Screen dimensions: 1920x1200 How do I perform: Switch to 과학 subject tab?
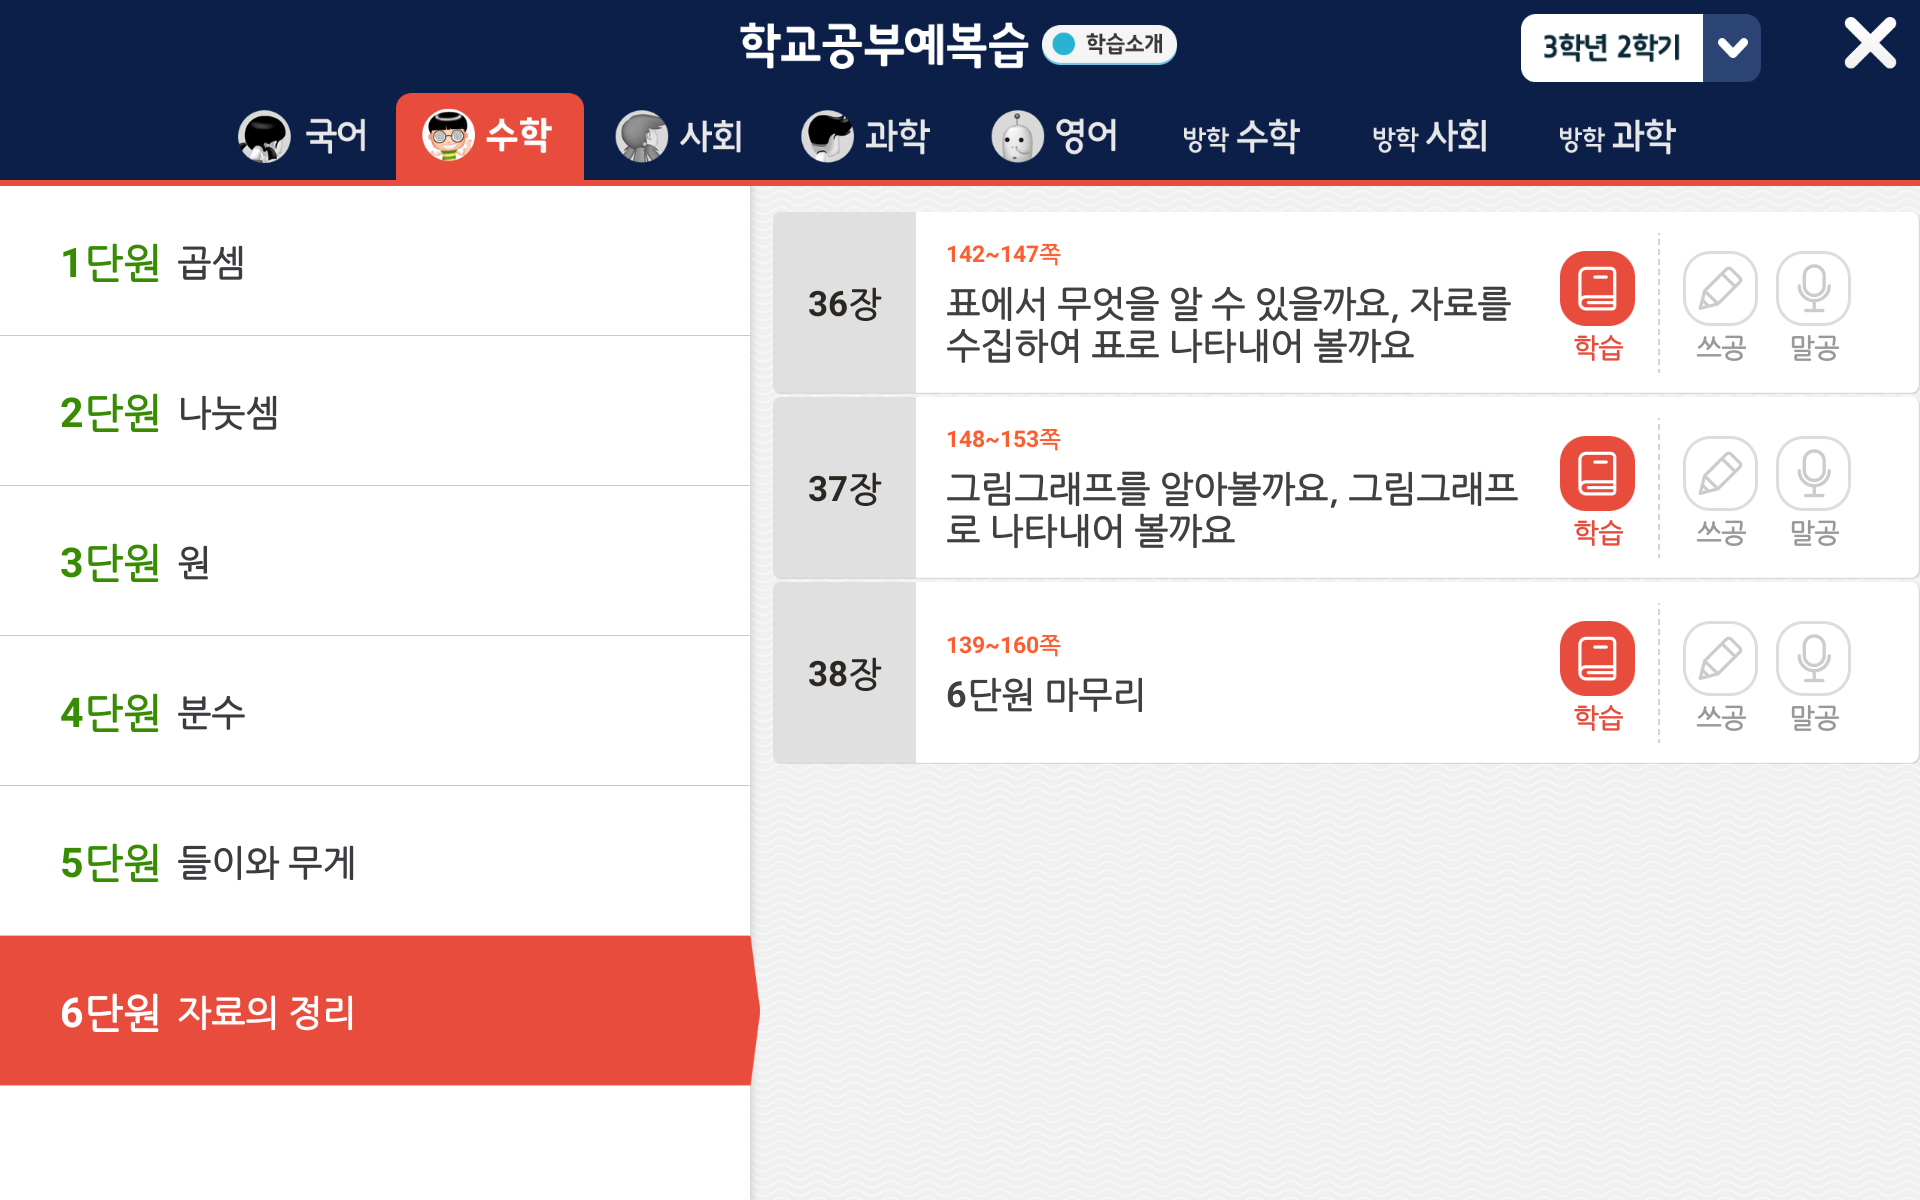pyautogui.click(x=866, y=136)
